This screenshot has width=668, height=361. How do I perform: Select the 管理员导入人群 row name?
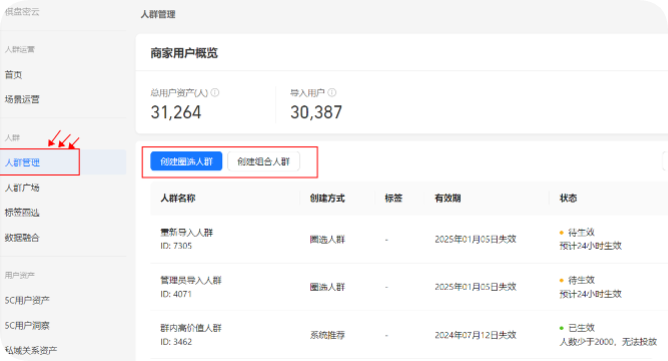click(x=191, y=280)
